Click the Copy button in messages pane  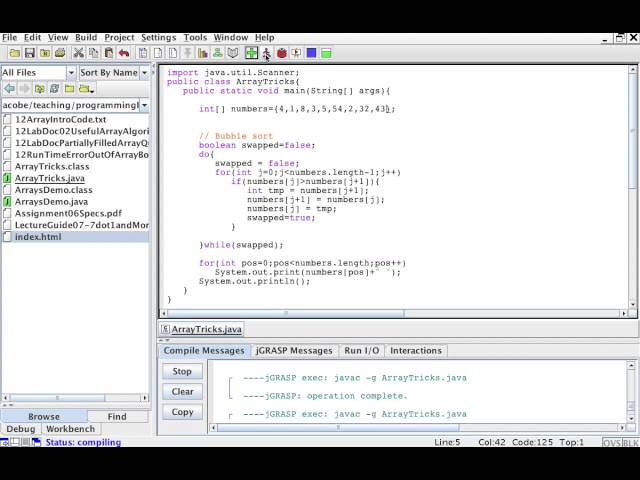pos(182,412)
